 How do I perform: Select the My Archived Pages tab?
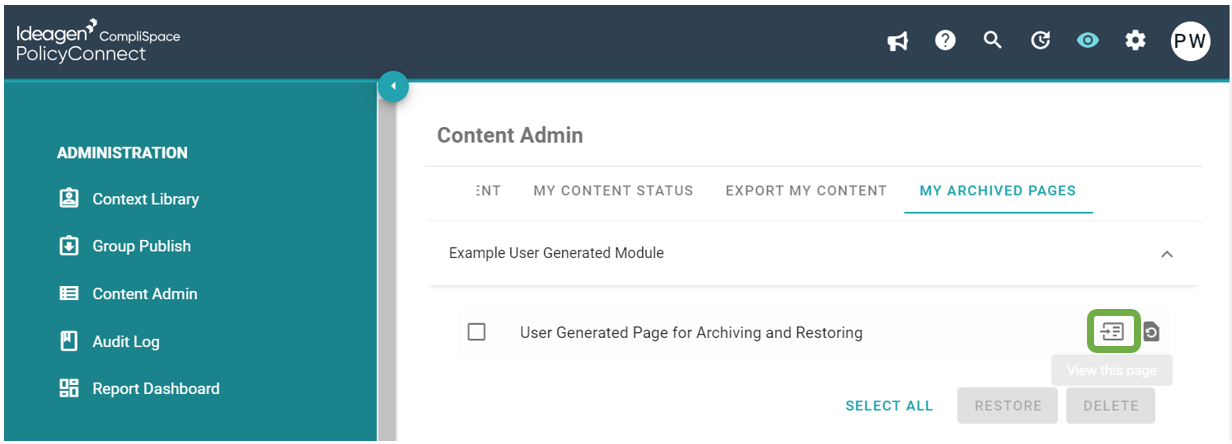tap(998, 190)
